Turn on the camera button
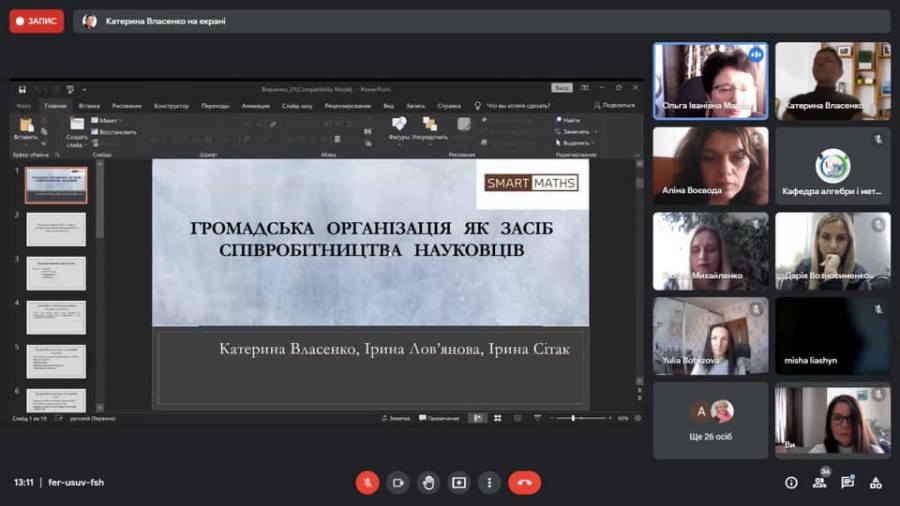Viewport: 900px width, 506px height. [x=398, y=482]
